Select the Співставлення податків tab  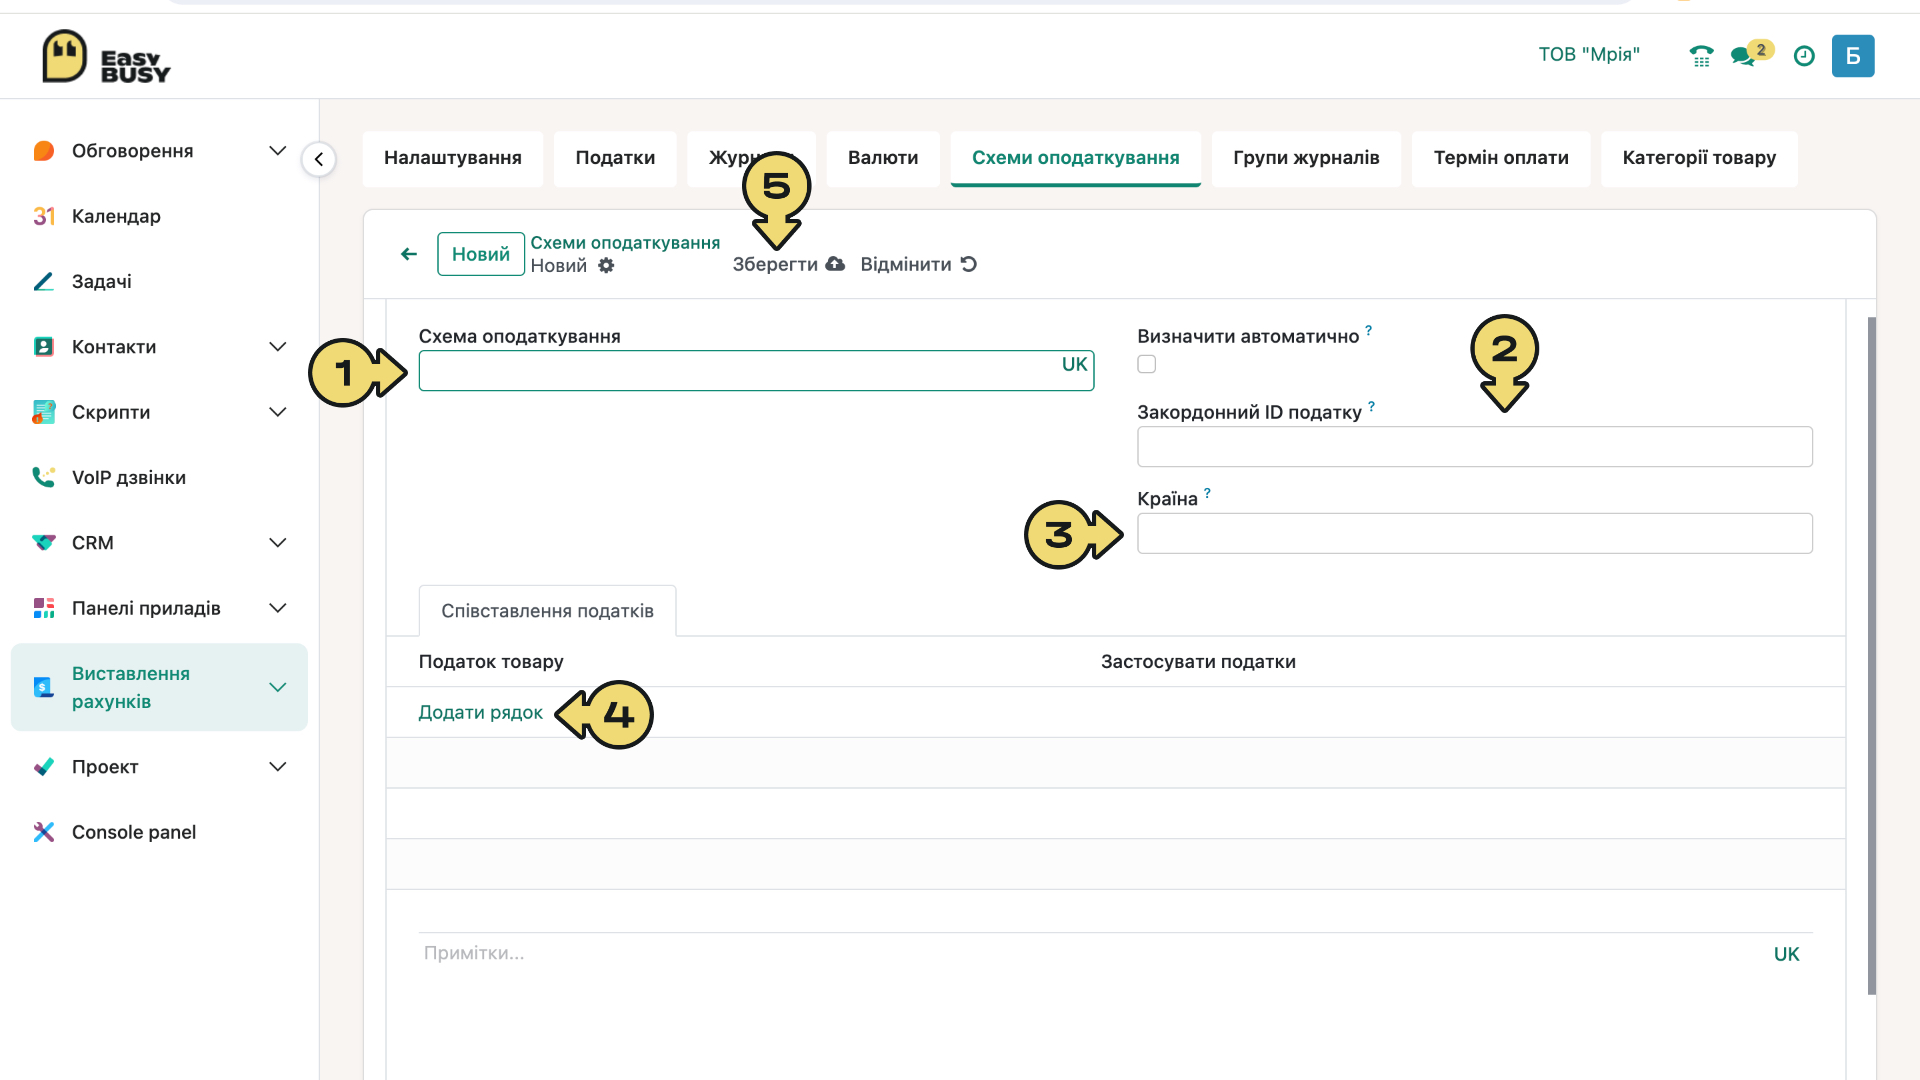pyautogui.click(x=547, y=611)
